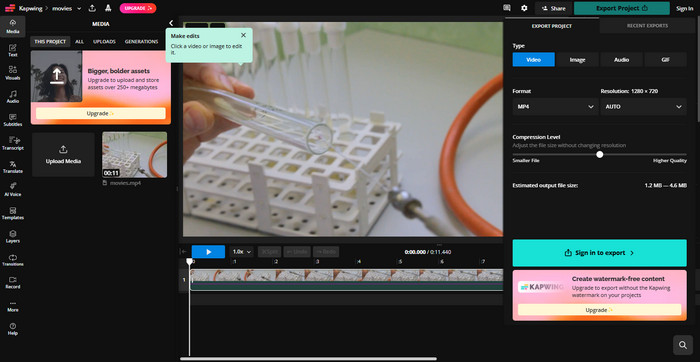Select the This Project media tab
The image size is (700, 362).
point(50,42)
